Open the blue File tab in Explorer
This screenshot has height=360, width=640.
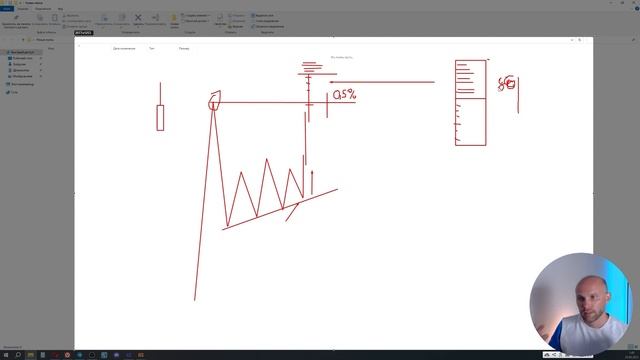point(7,9)
